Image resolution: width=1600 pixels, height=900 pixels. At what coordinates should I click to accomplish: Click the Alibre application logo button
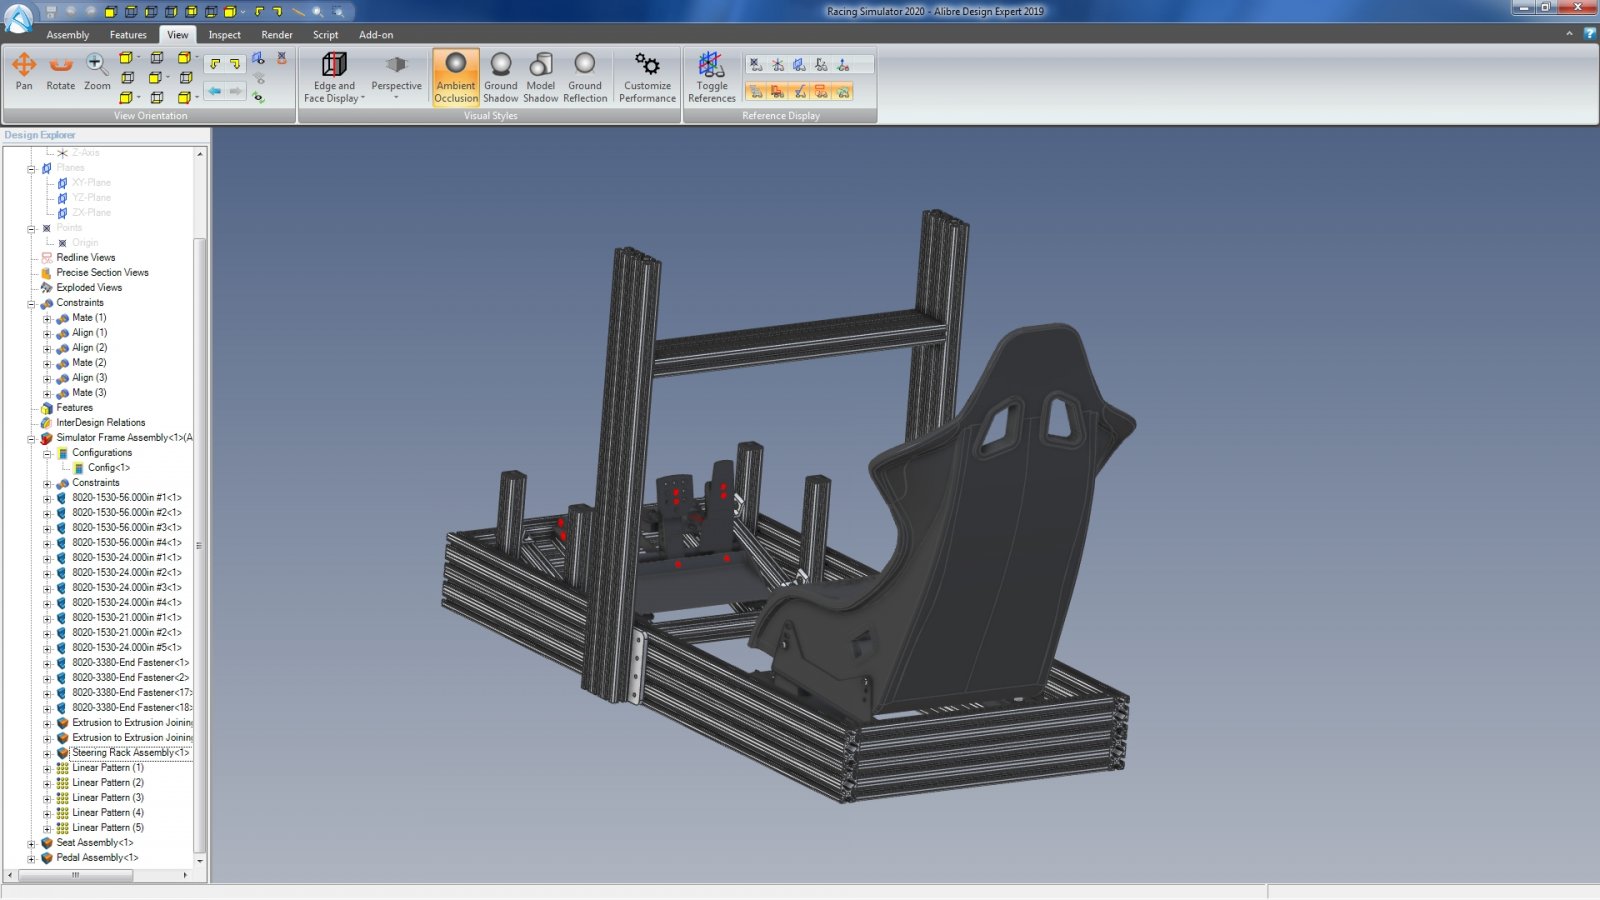click(x=18, y=18)
